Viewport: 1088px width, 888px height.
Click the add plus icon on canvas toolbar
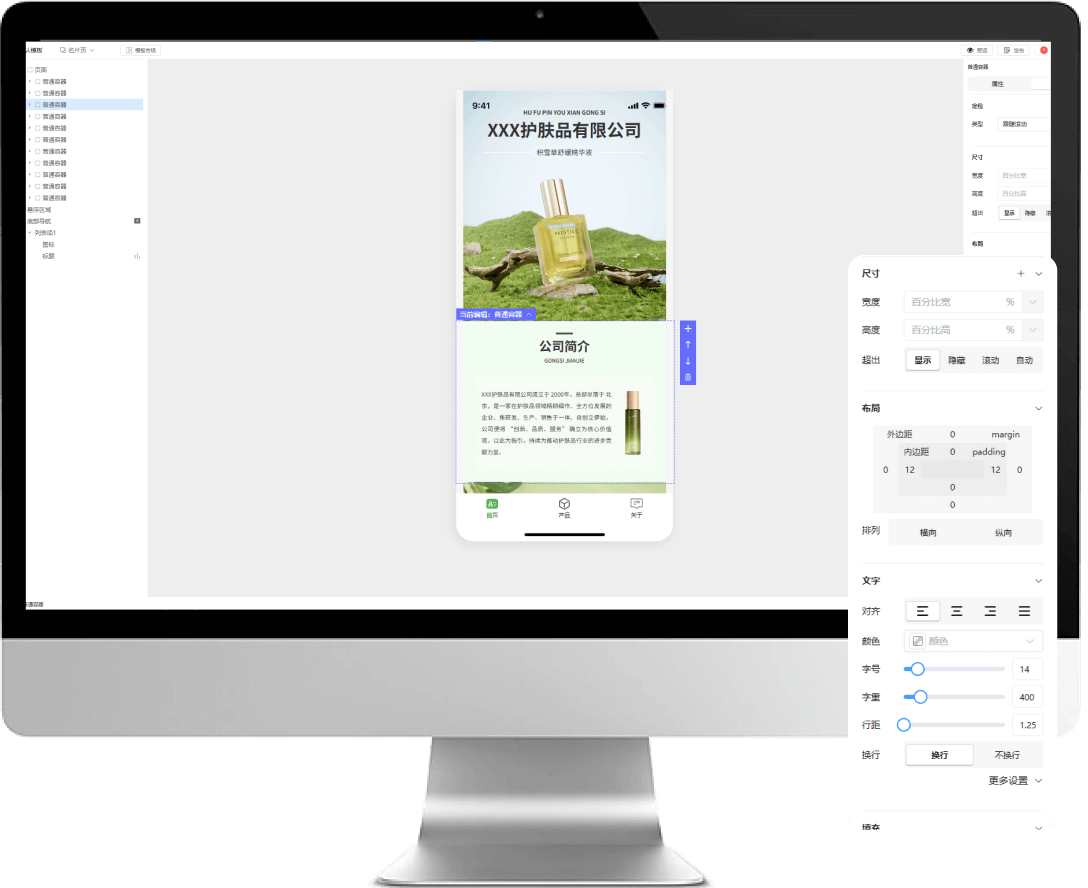point(687,329)
